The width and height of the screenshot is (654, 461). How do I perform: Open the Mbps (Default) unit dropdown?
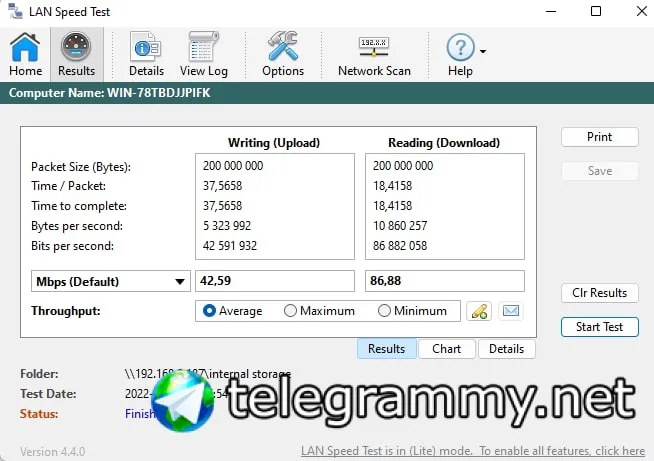[111, 281]
